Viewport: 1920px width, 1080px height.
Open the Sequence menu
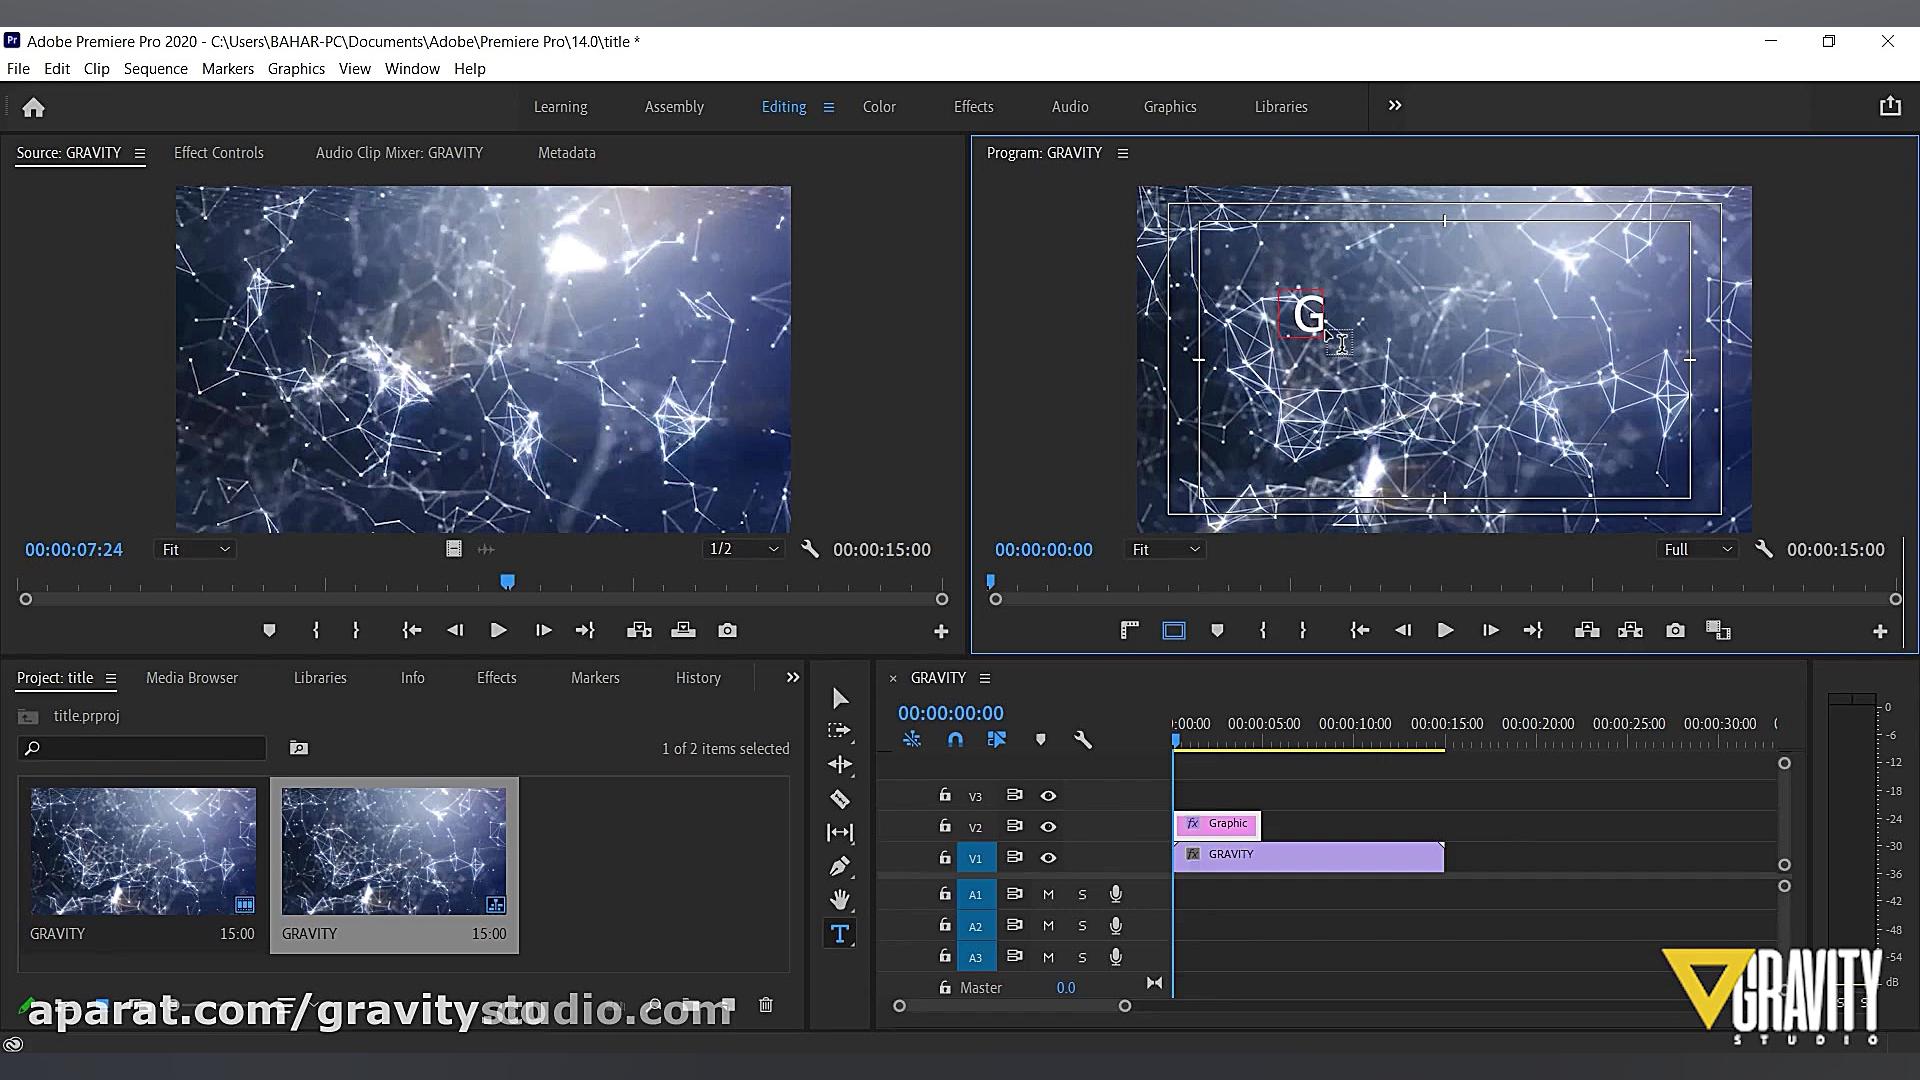pos(155,69)
